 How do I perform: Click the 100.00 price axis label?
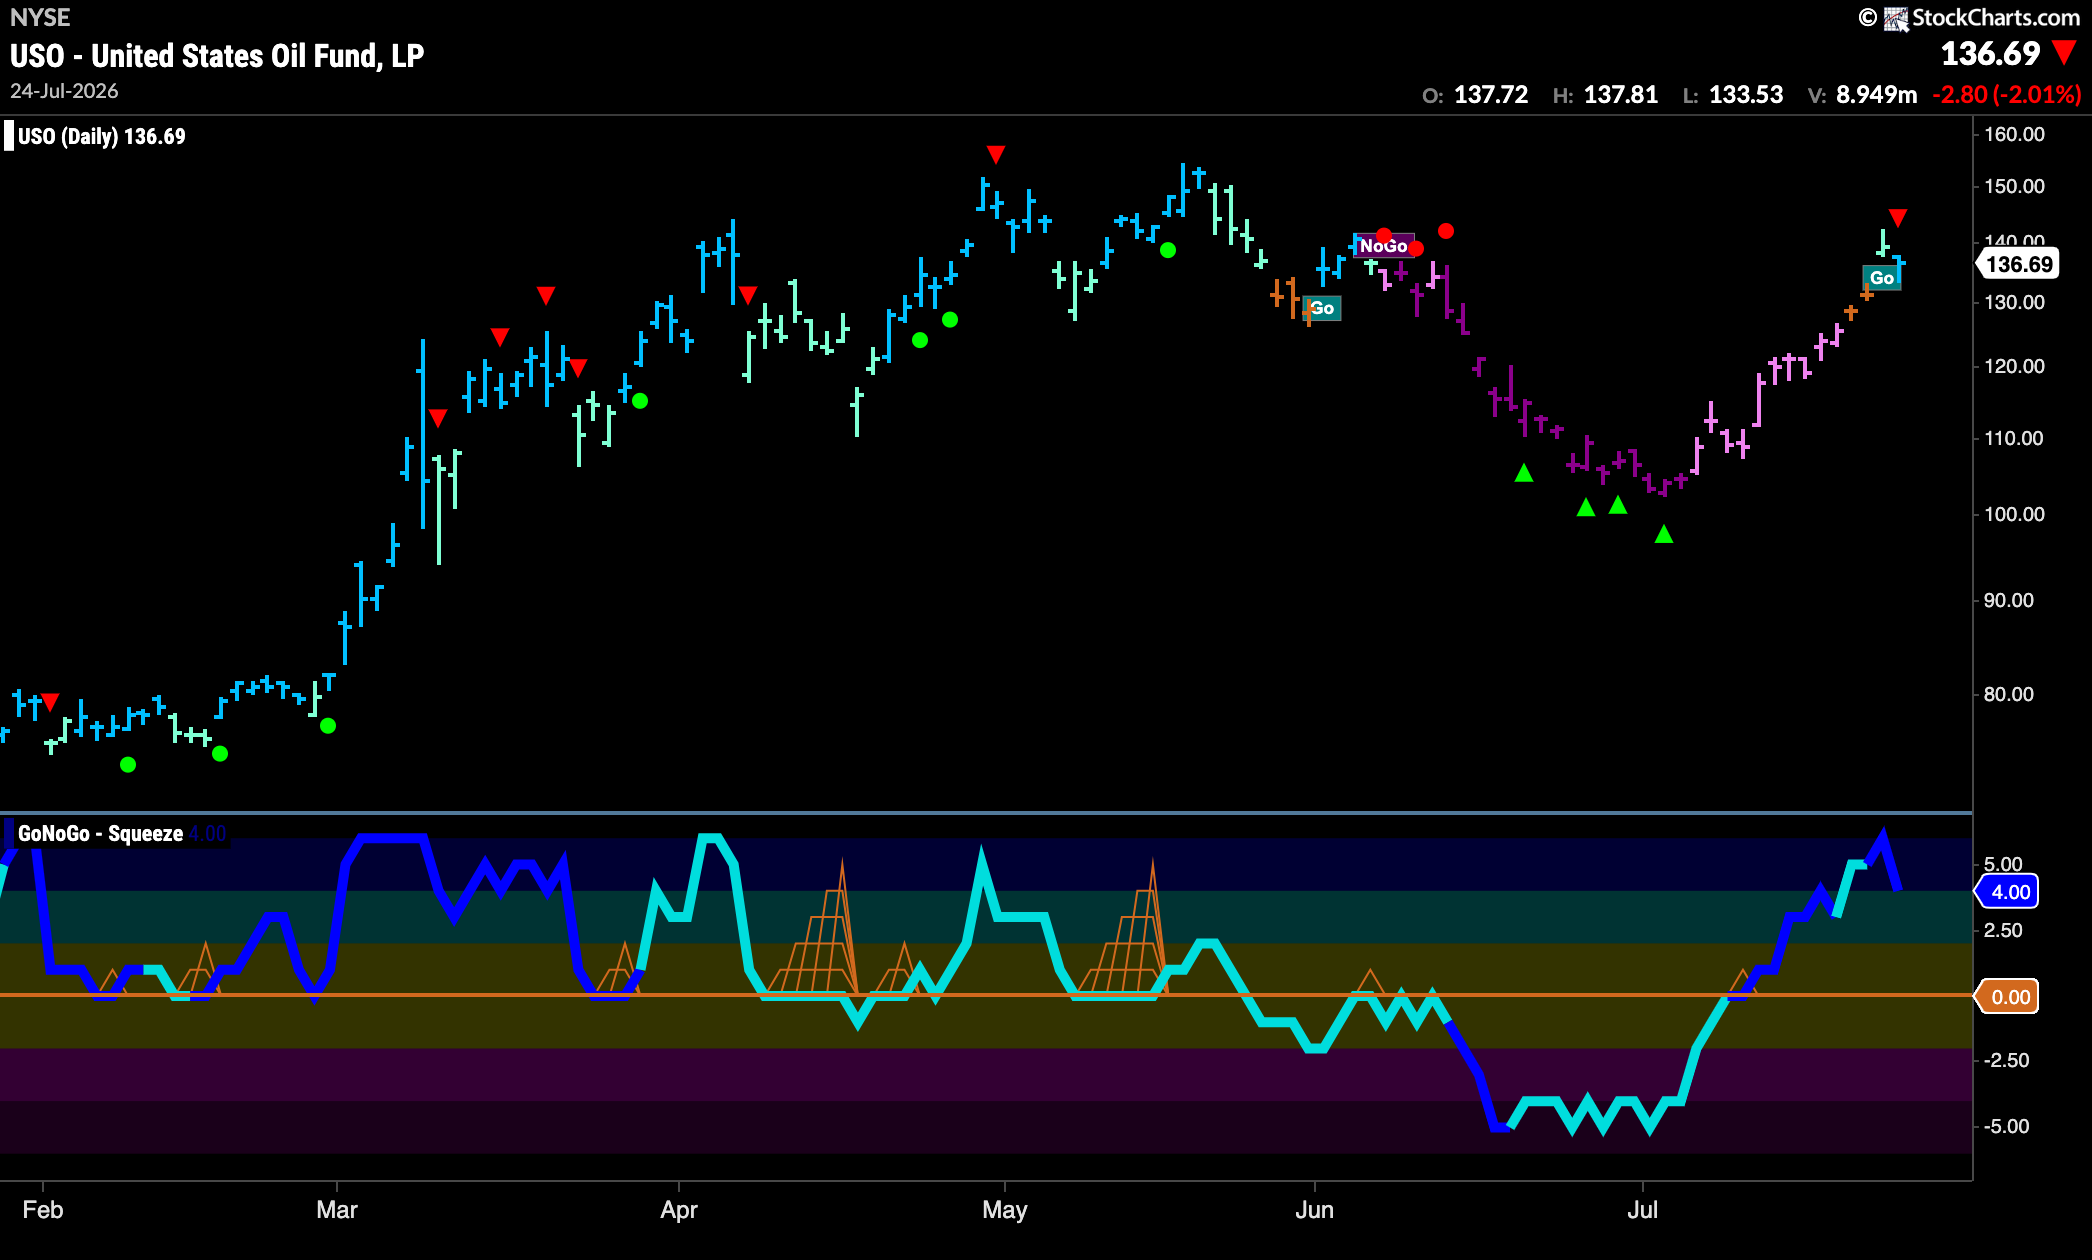[x=2014, y=514]
